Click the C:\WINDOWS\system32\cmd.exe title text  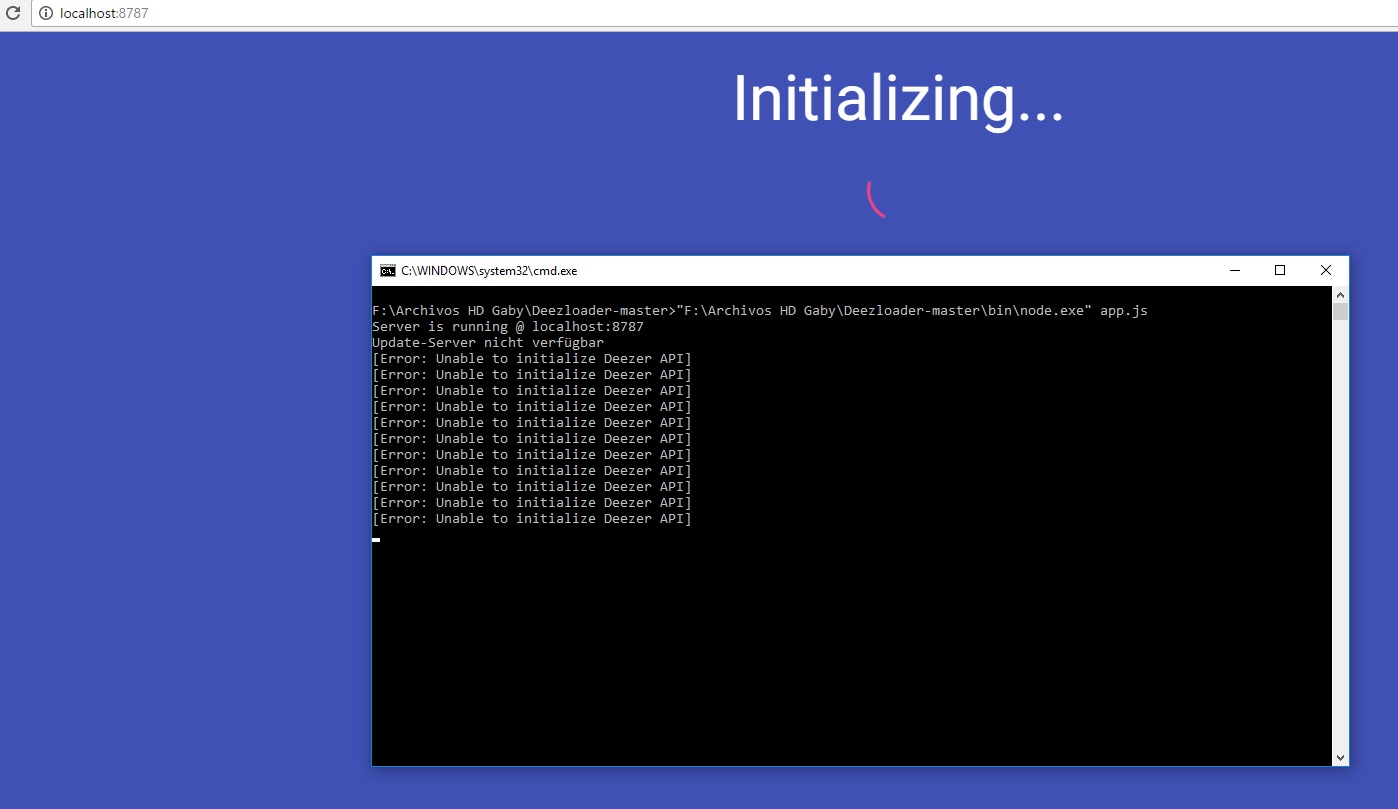489,271
